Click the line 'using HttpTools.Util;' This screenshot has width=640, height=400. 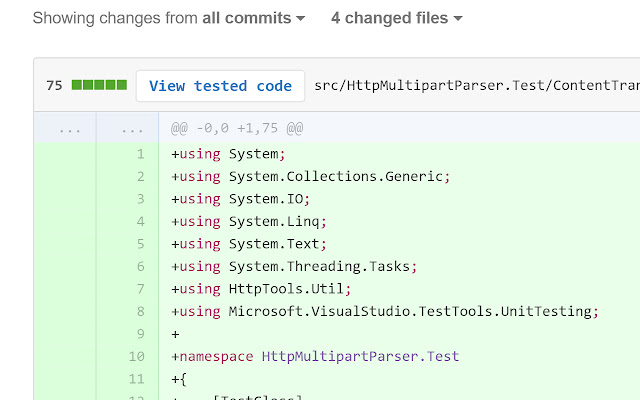point(261,289)
